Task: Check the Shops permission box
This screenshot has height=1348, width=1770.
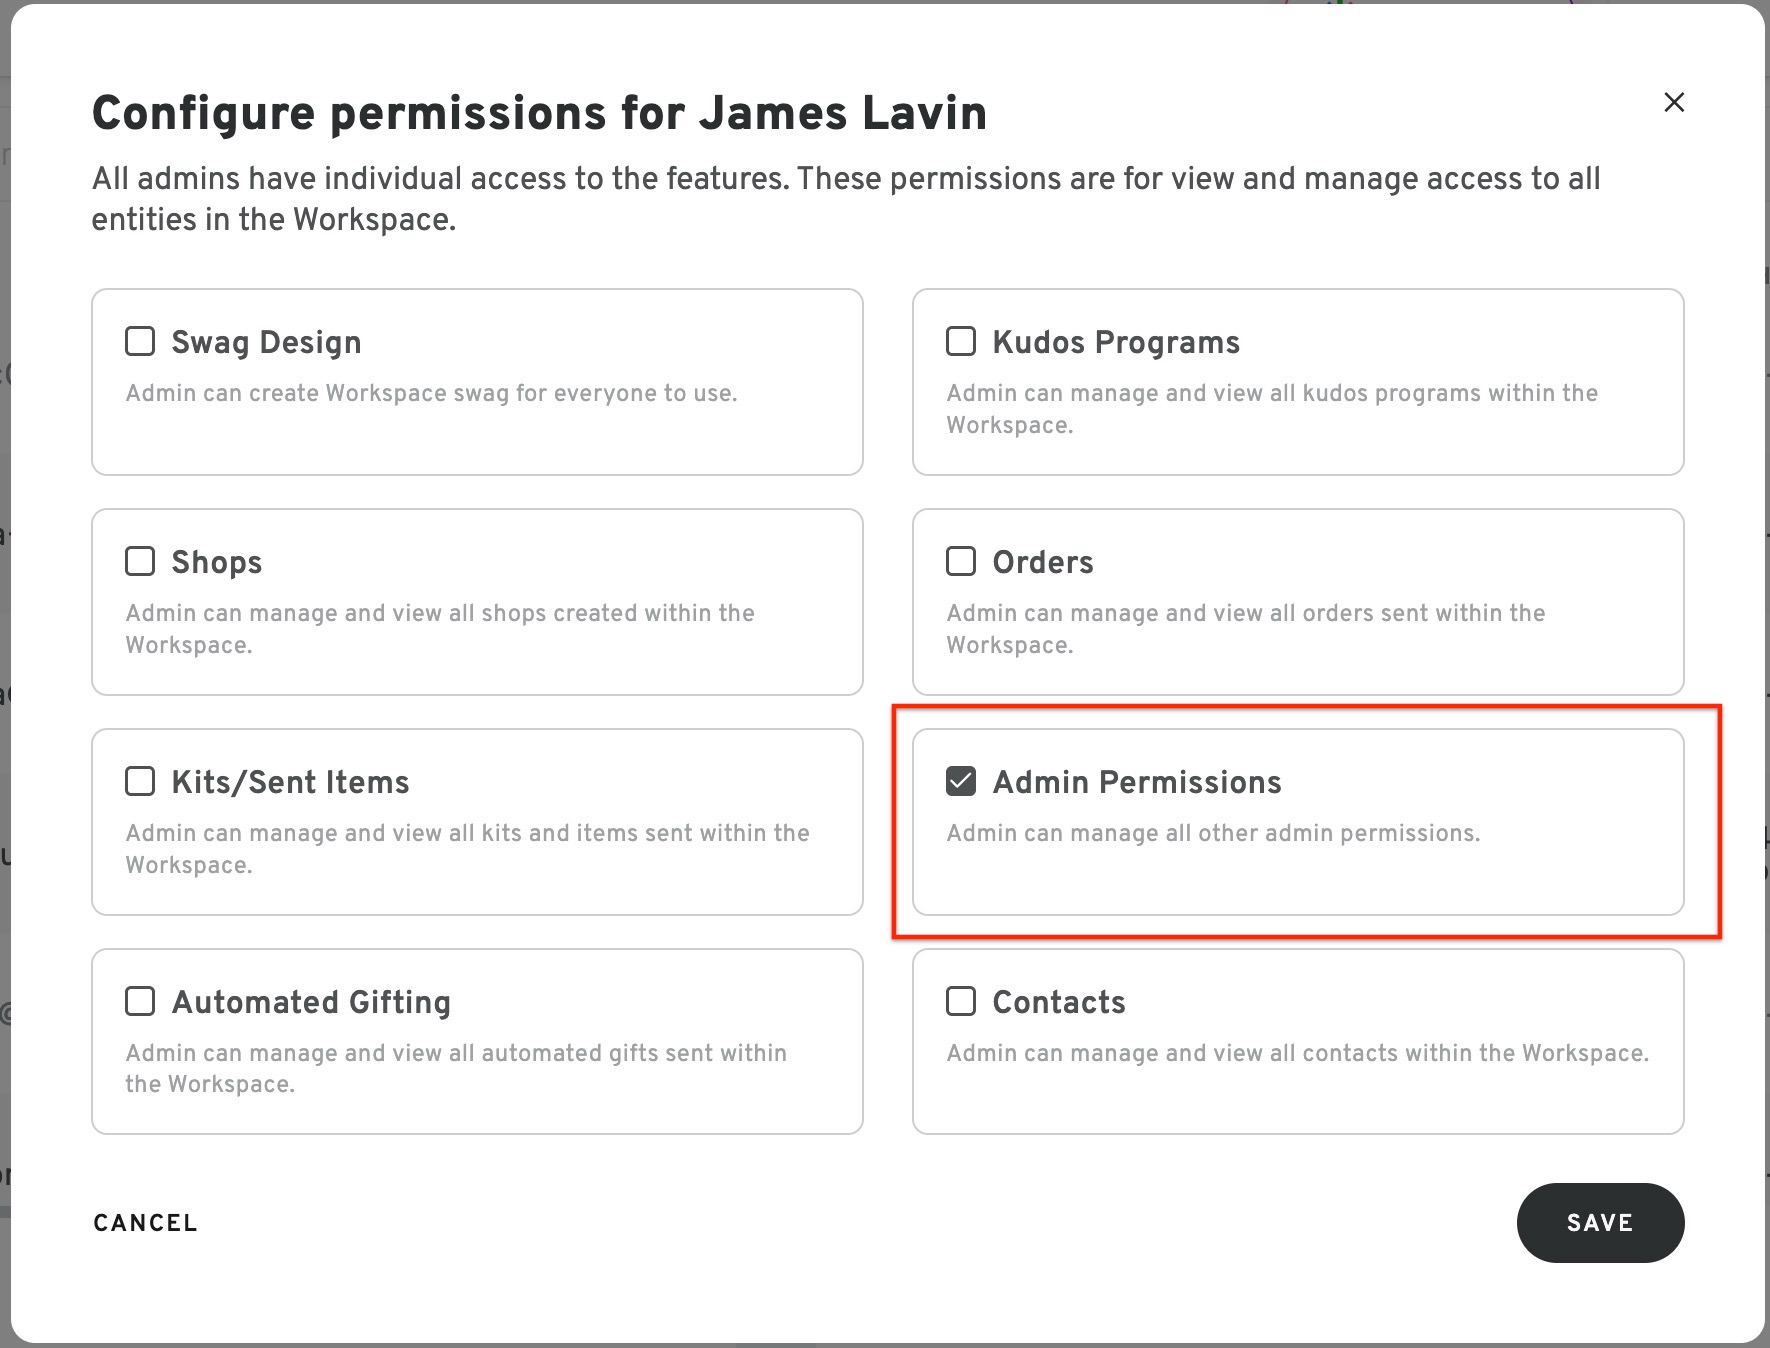Action: [x=140, y=561]
